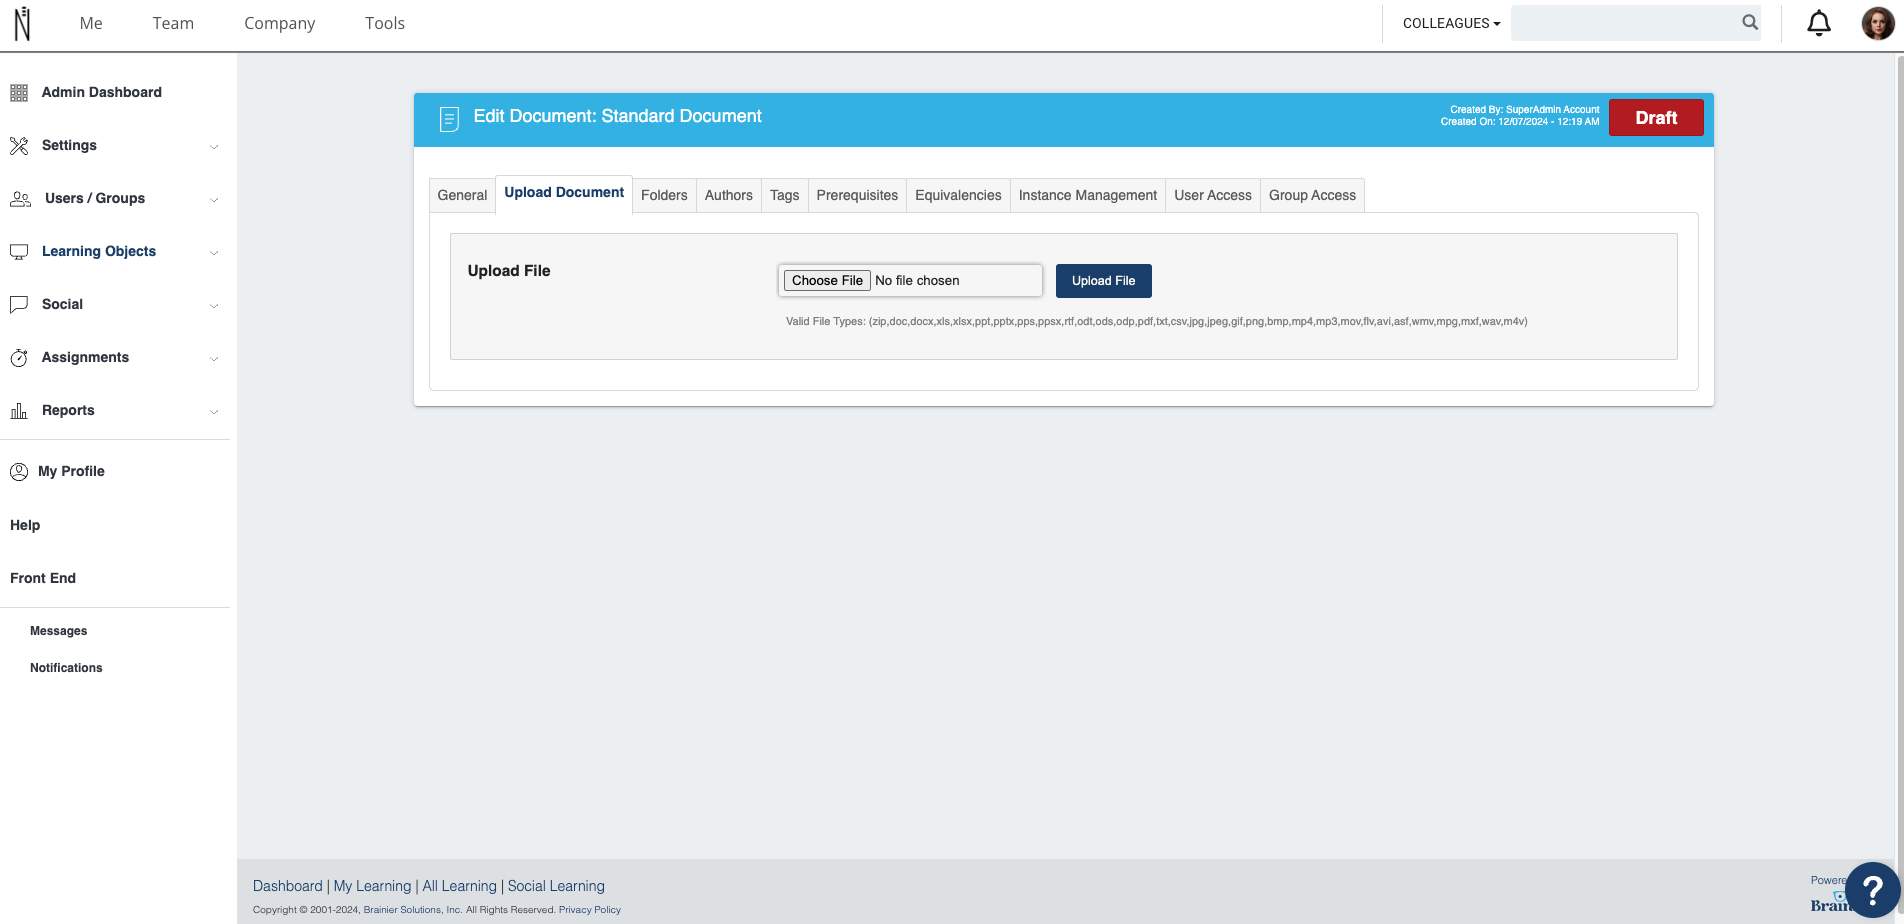1904x924 pixels.
Task: Open the User Access tab
Action: (1212, 195)
